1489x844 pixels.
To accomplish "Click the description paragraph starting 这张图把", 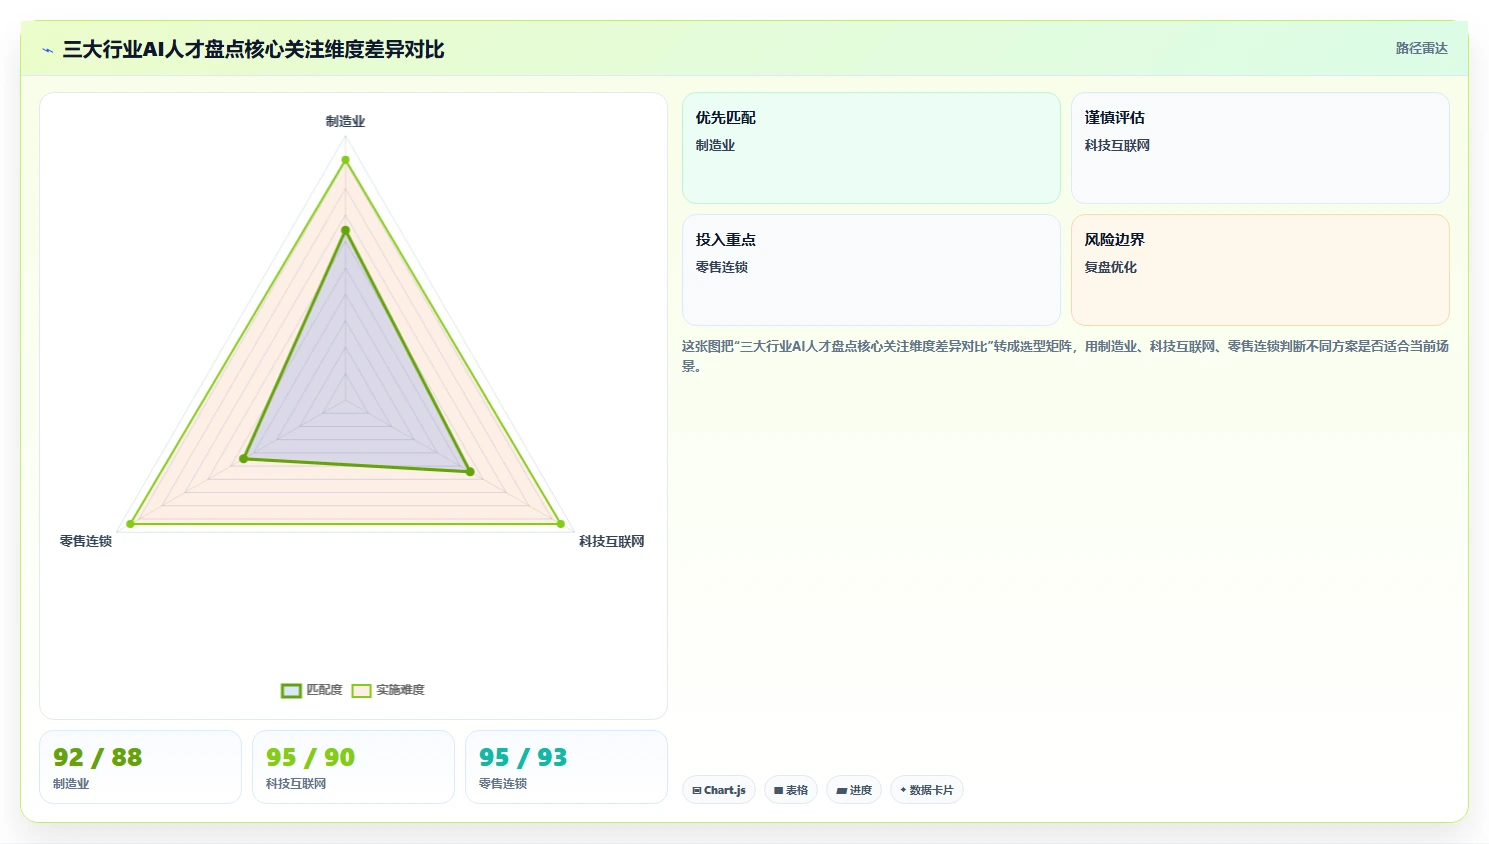I will point(1065,356).
